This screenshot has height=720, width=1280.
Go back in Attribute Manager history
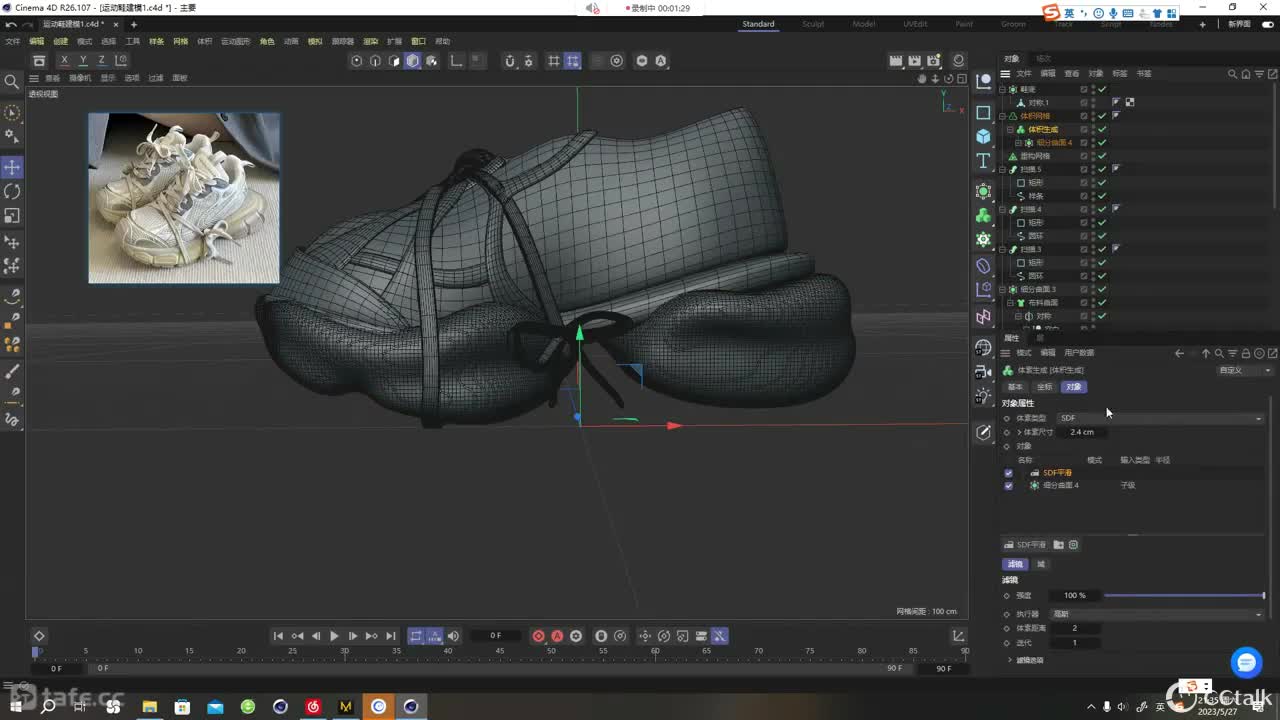pyautogui.click(x=1179, y=353)
